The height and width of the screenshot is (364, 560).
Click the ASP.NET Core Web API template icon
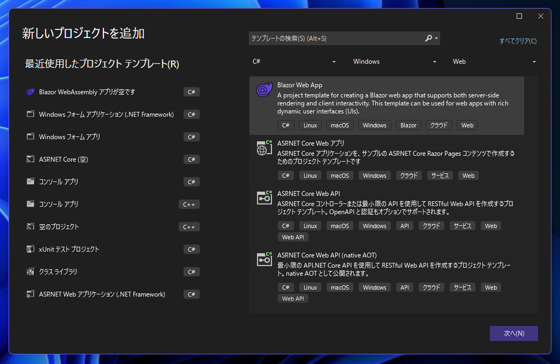tap(264, 198)
